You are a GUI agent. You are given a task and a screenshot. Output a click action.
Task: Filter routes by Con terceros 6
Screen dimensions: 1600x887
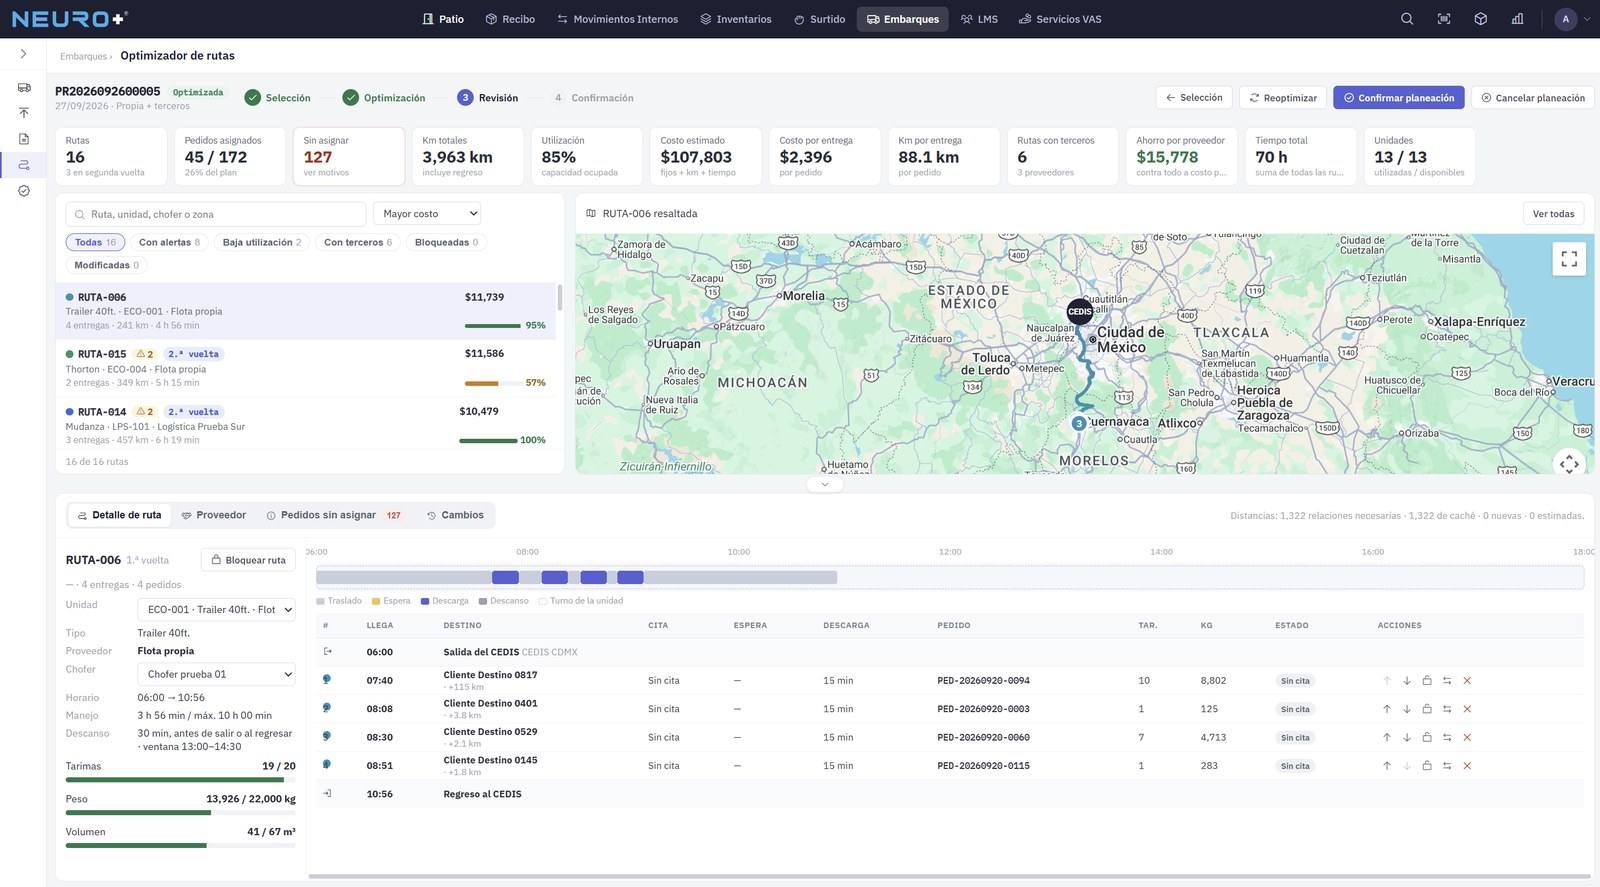click(x=358, y=242)
